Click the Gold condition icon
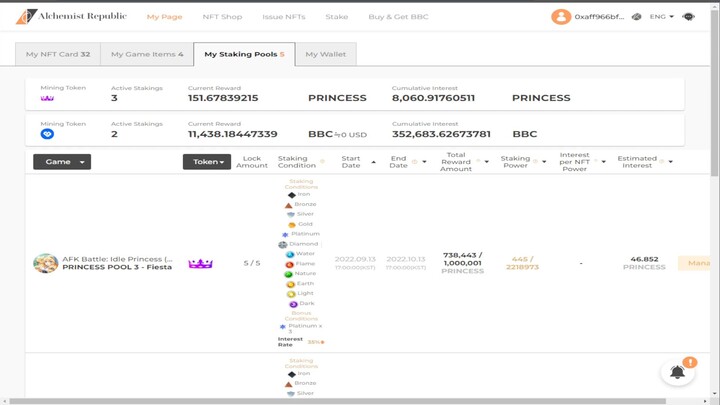 click(292, 225)
